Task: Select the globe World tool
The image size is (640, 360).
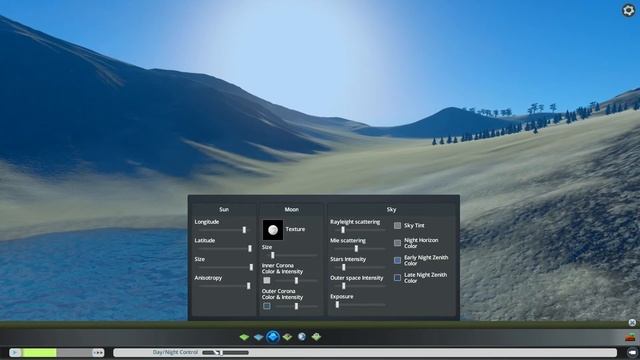Action: (302, 337)
